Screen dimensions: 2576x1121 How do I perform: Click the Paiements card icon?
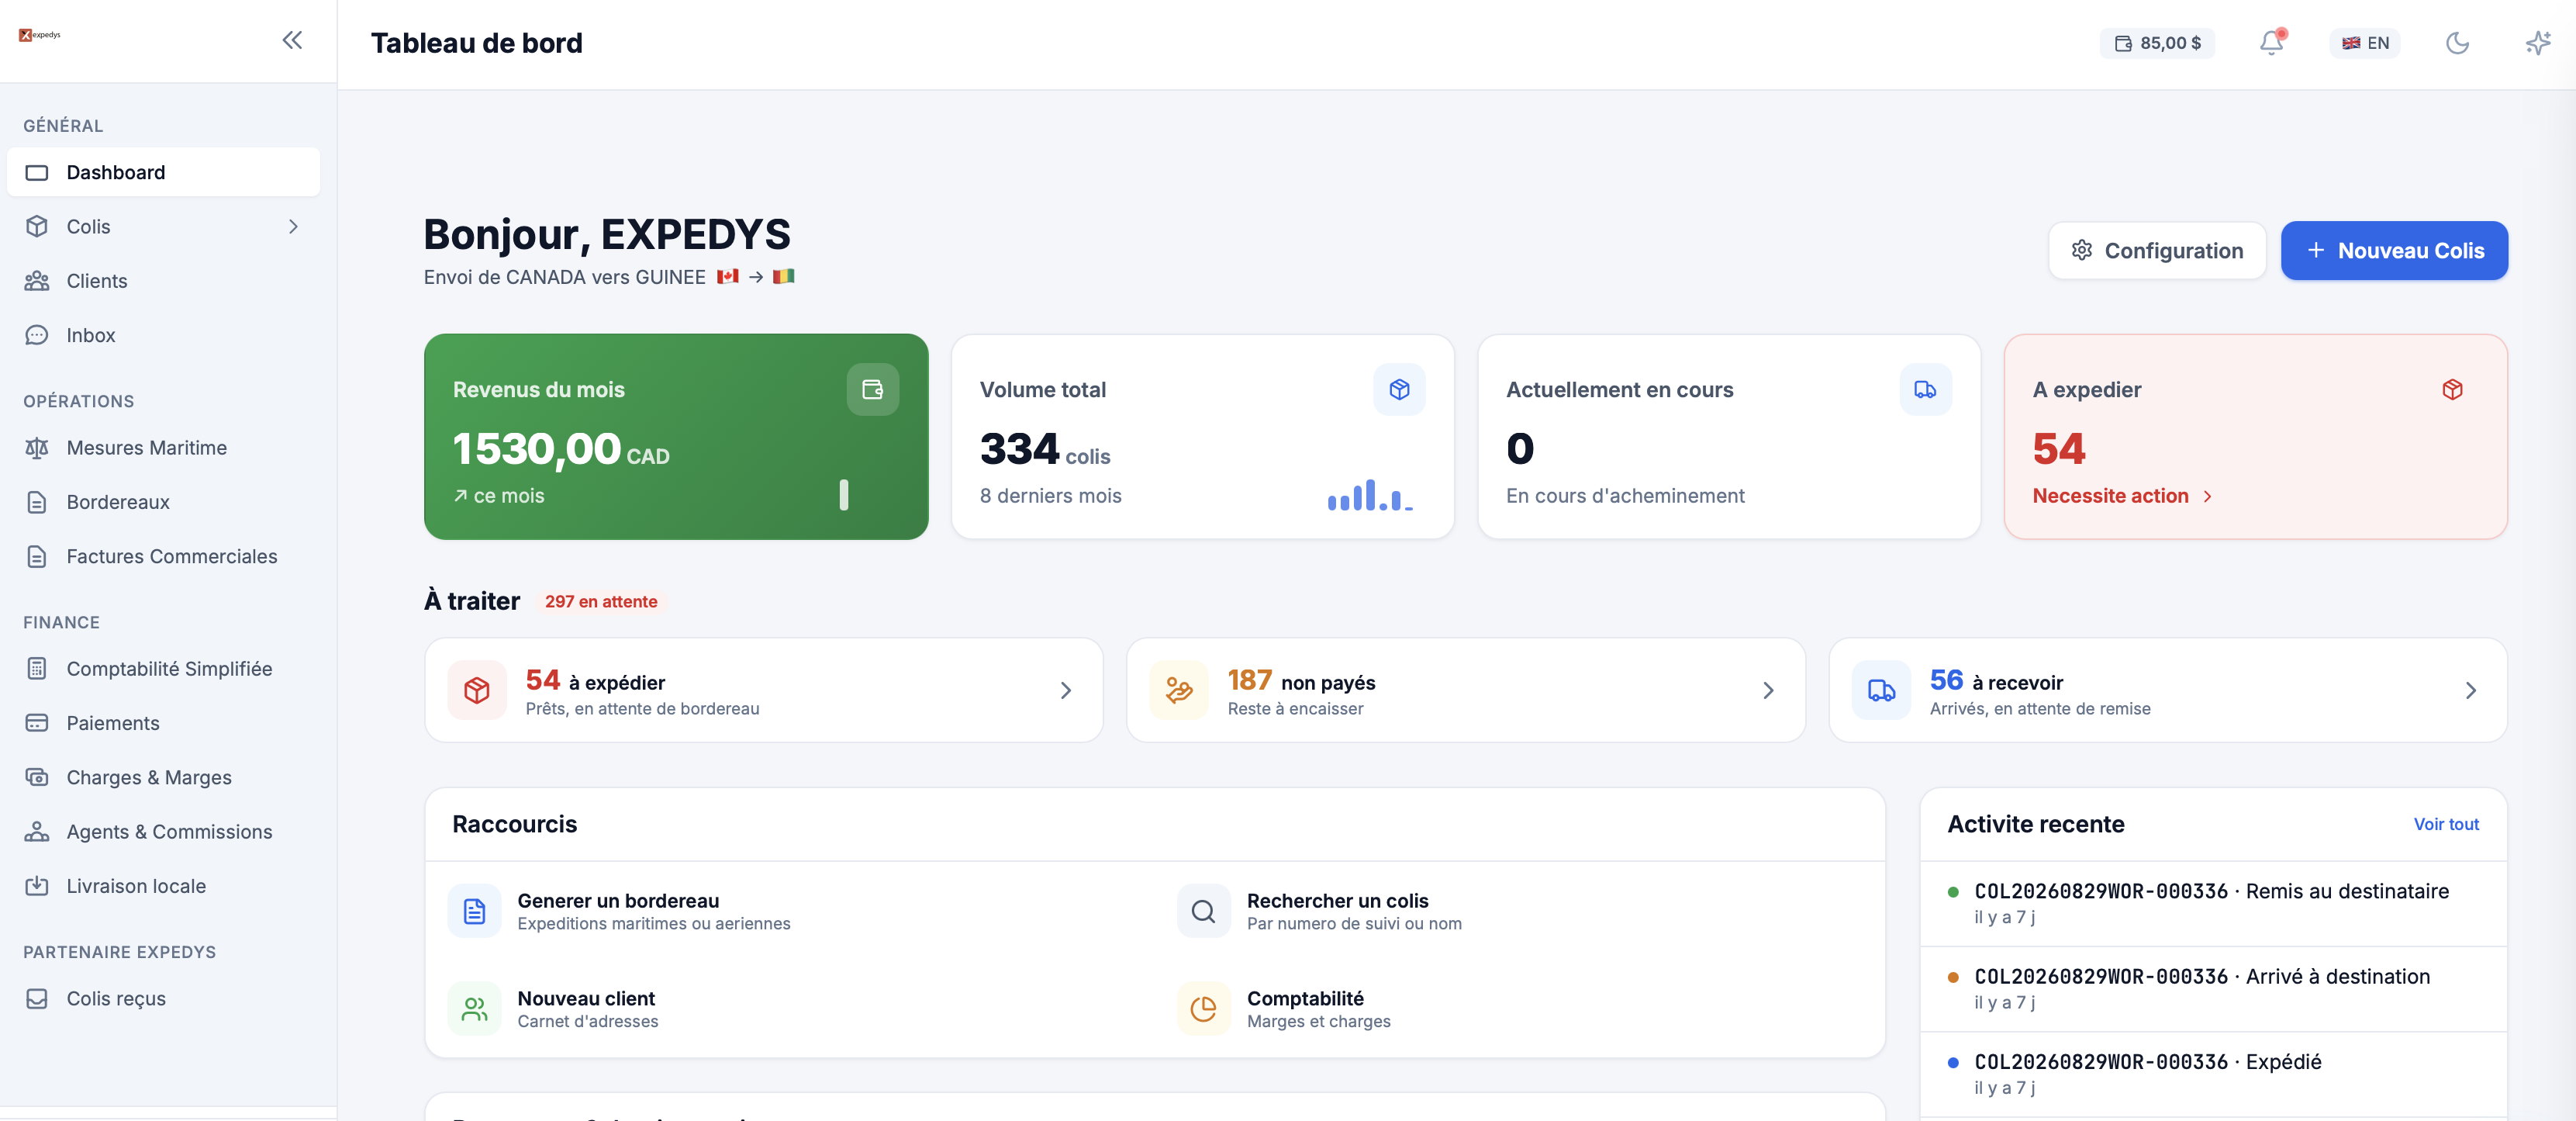(37, 723)
